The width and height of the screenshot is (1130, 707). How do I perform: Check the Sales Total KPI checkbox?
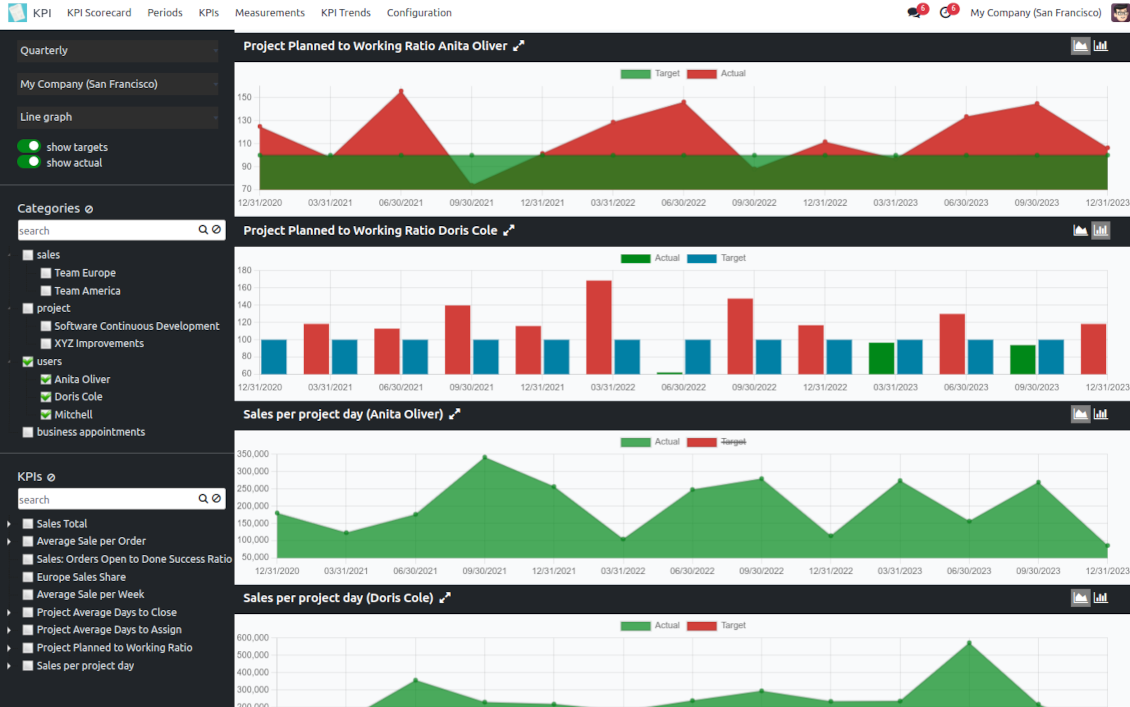click(x=28, y=524)
